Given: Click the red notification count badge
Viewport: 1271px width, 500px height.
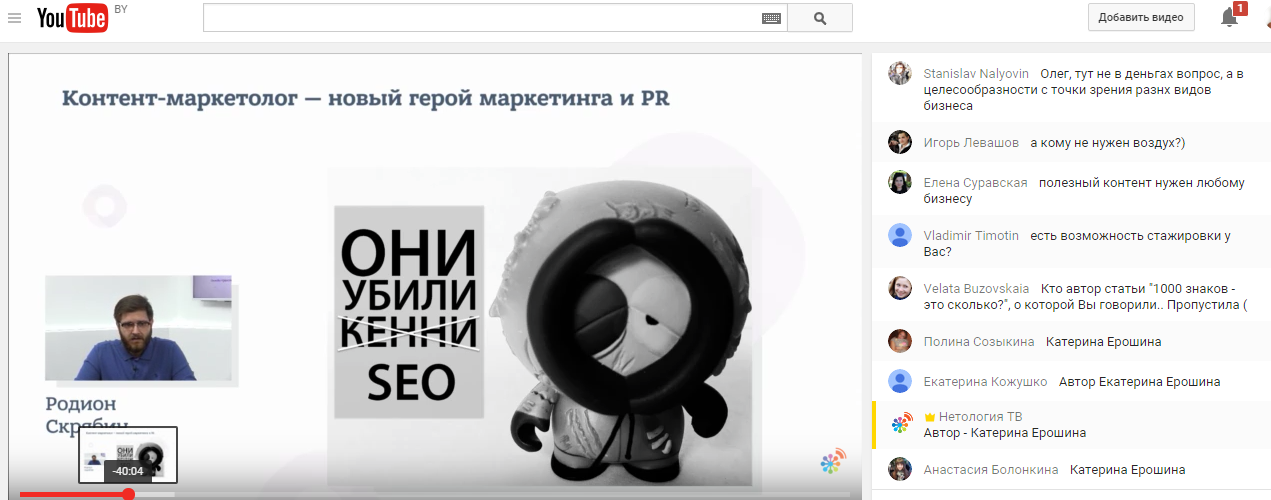Looking at the screenshot, I should pyautogui.click(x=1240, y=8).
